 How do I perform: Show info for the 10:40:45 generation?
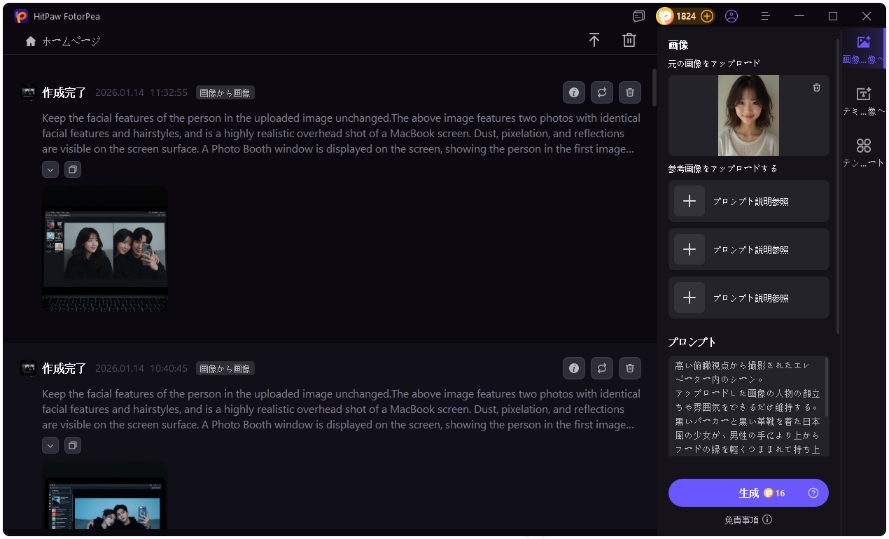[x=574, y=368]
